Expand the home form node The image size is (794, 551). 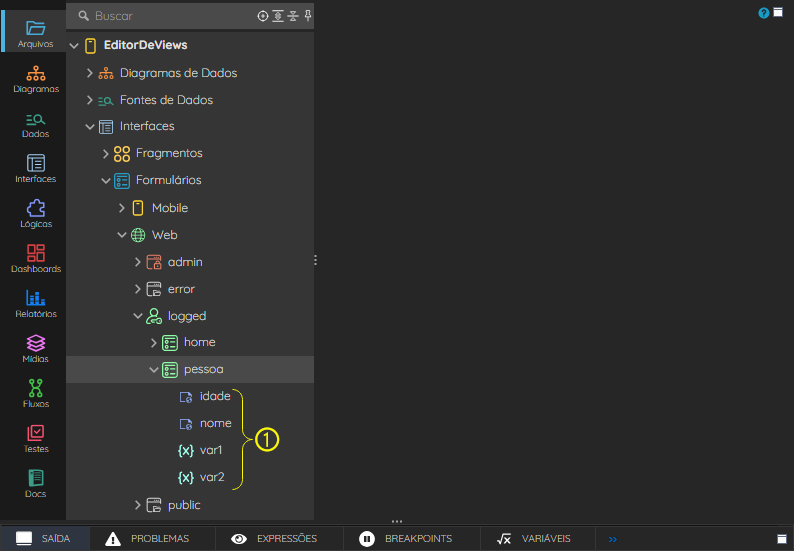[153, 343]
